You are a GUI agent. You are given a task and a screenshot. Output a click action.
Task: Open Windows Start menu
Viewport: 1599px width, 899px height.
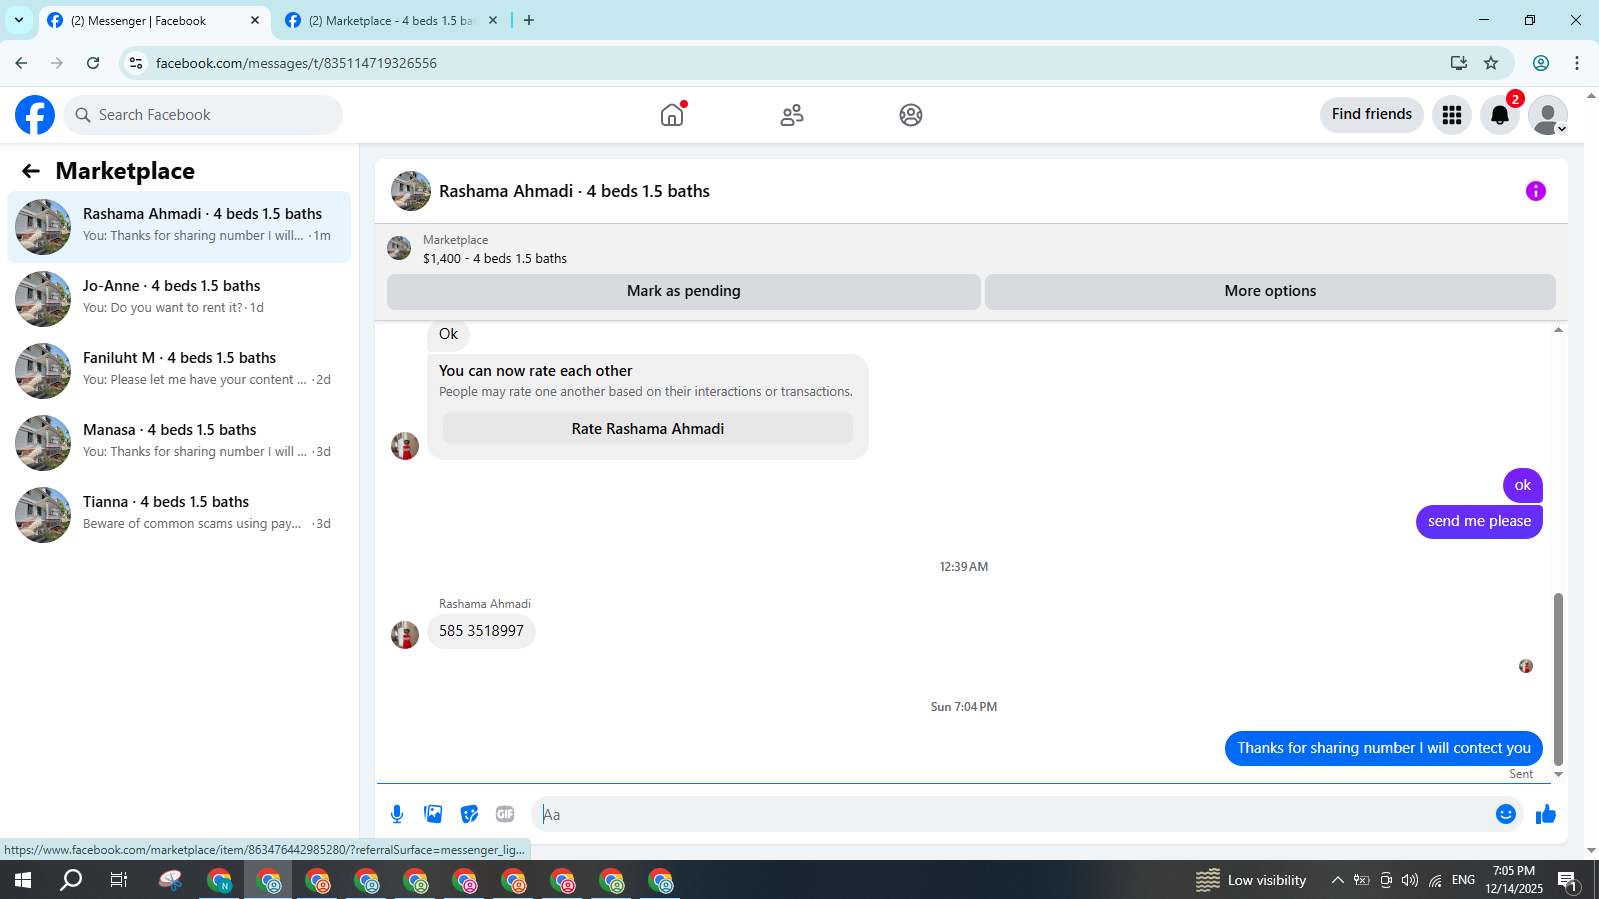pyautogui.click(x=22, y=880)
